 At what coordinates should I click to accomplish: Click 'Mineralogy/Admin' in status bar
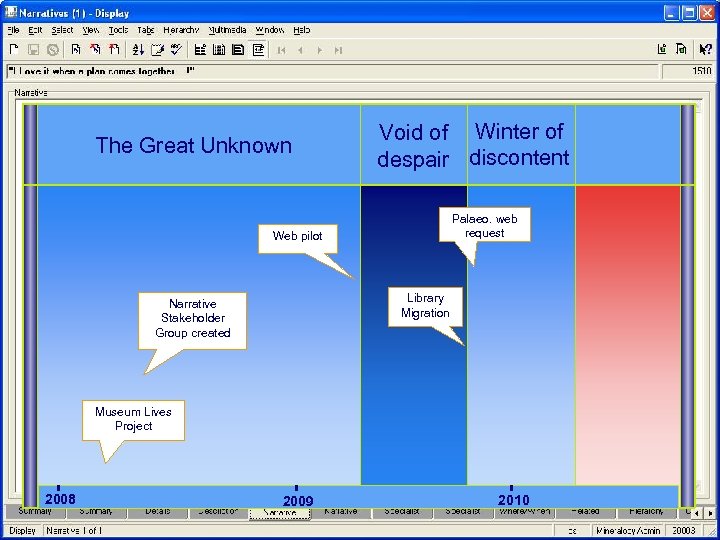point(627,531)
